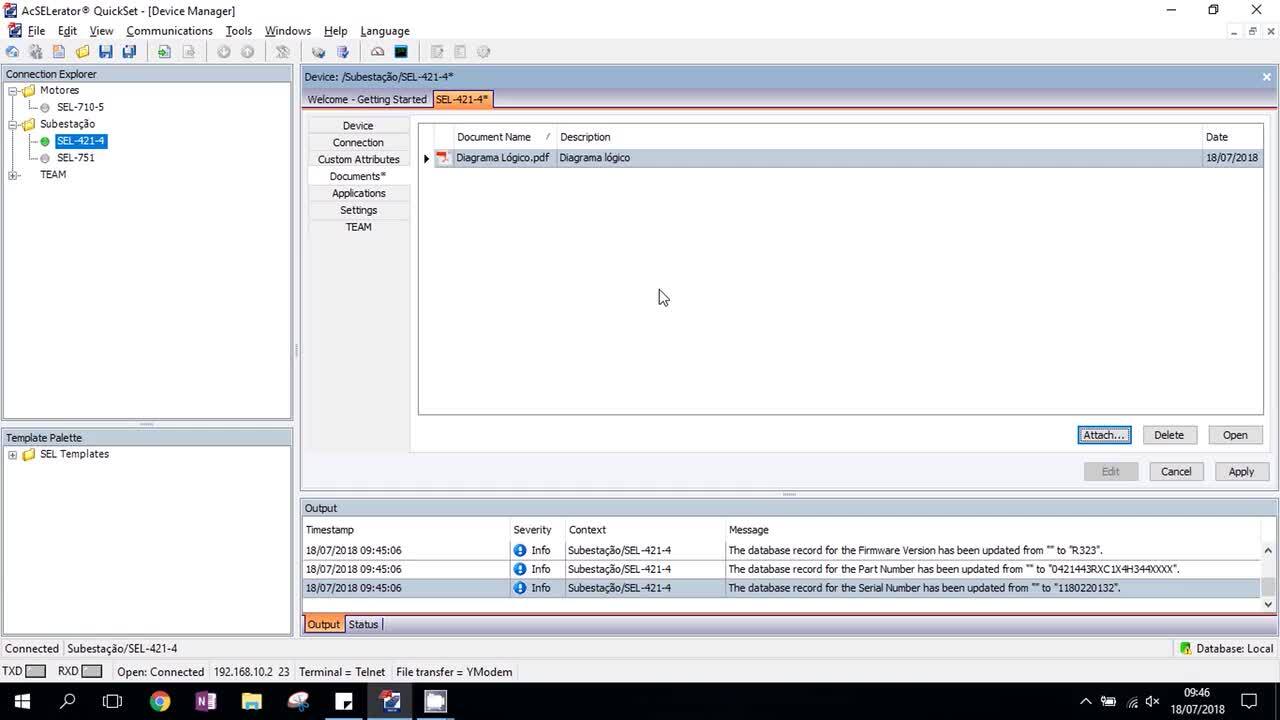
Task: Click the single-disk Save toolbar icon
Action: coord(105,52)
